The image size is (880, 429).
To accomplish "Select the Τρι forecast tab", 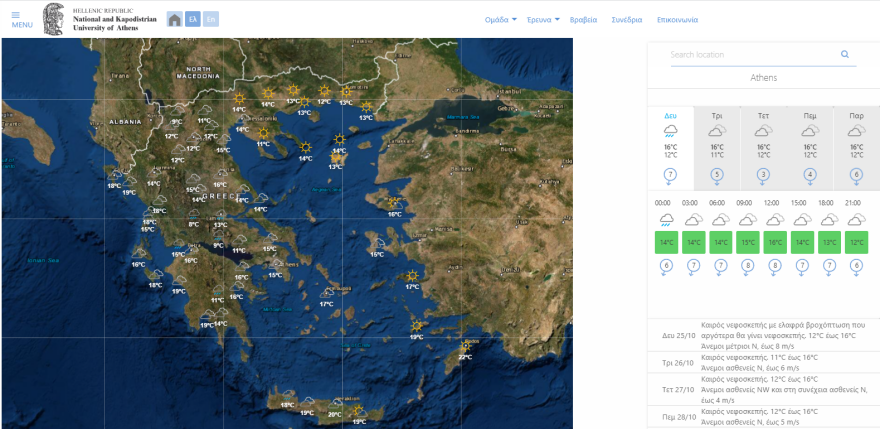I will pyautogui.click(x=717, y=148).
